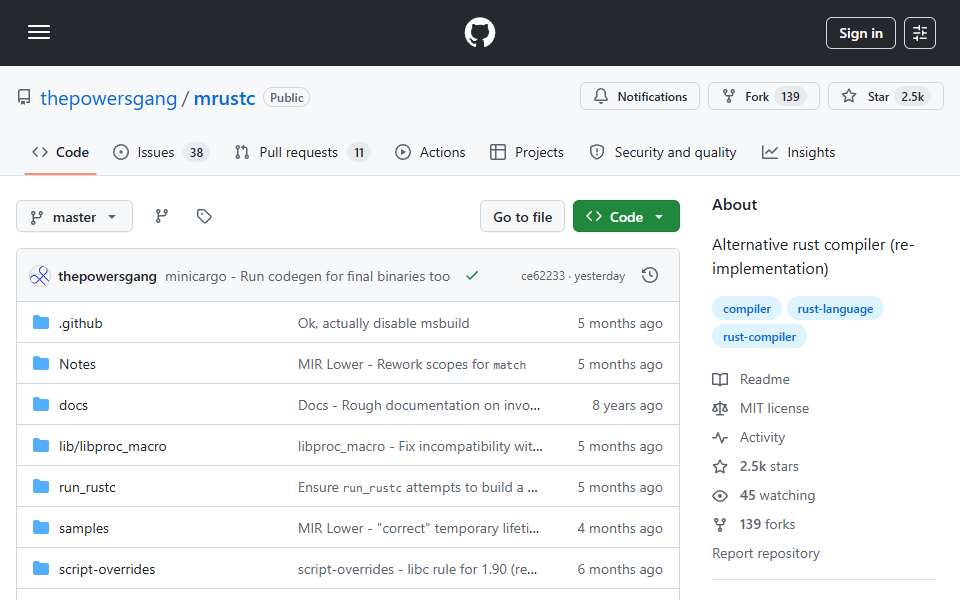Star the mrustc repository

(885, 97)
